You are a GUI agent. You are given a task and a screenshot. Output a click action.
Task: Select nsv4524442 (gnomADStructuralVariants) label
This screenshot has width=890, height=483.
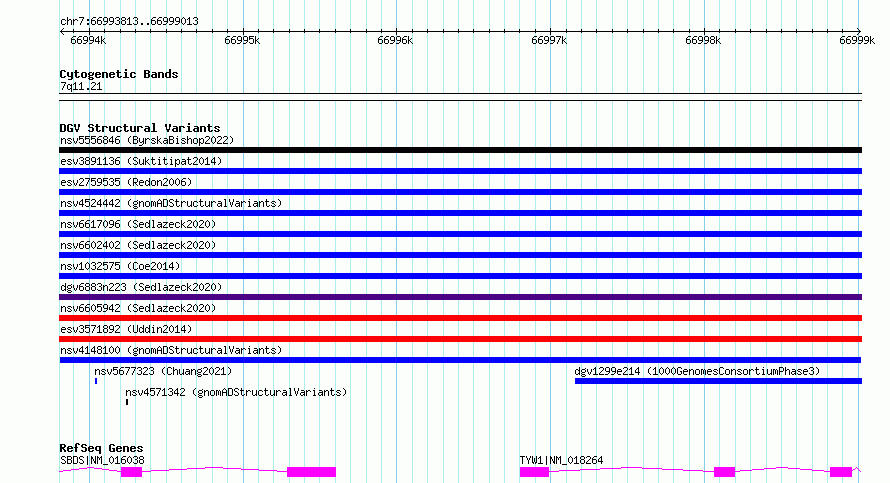[171, 203]
